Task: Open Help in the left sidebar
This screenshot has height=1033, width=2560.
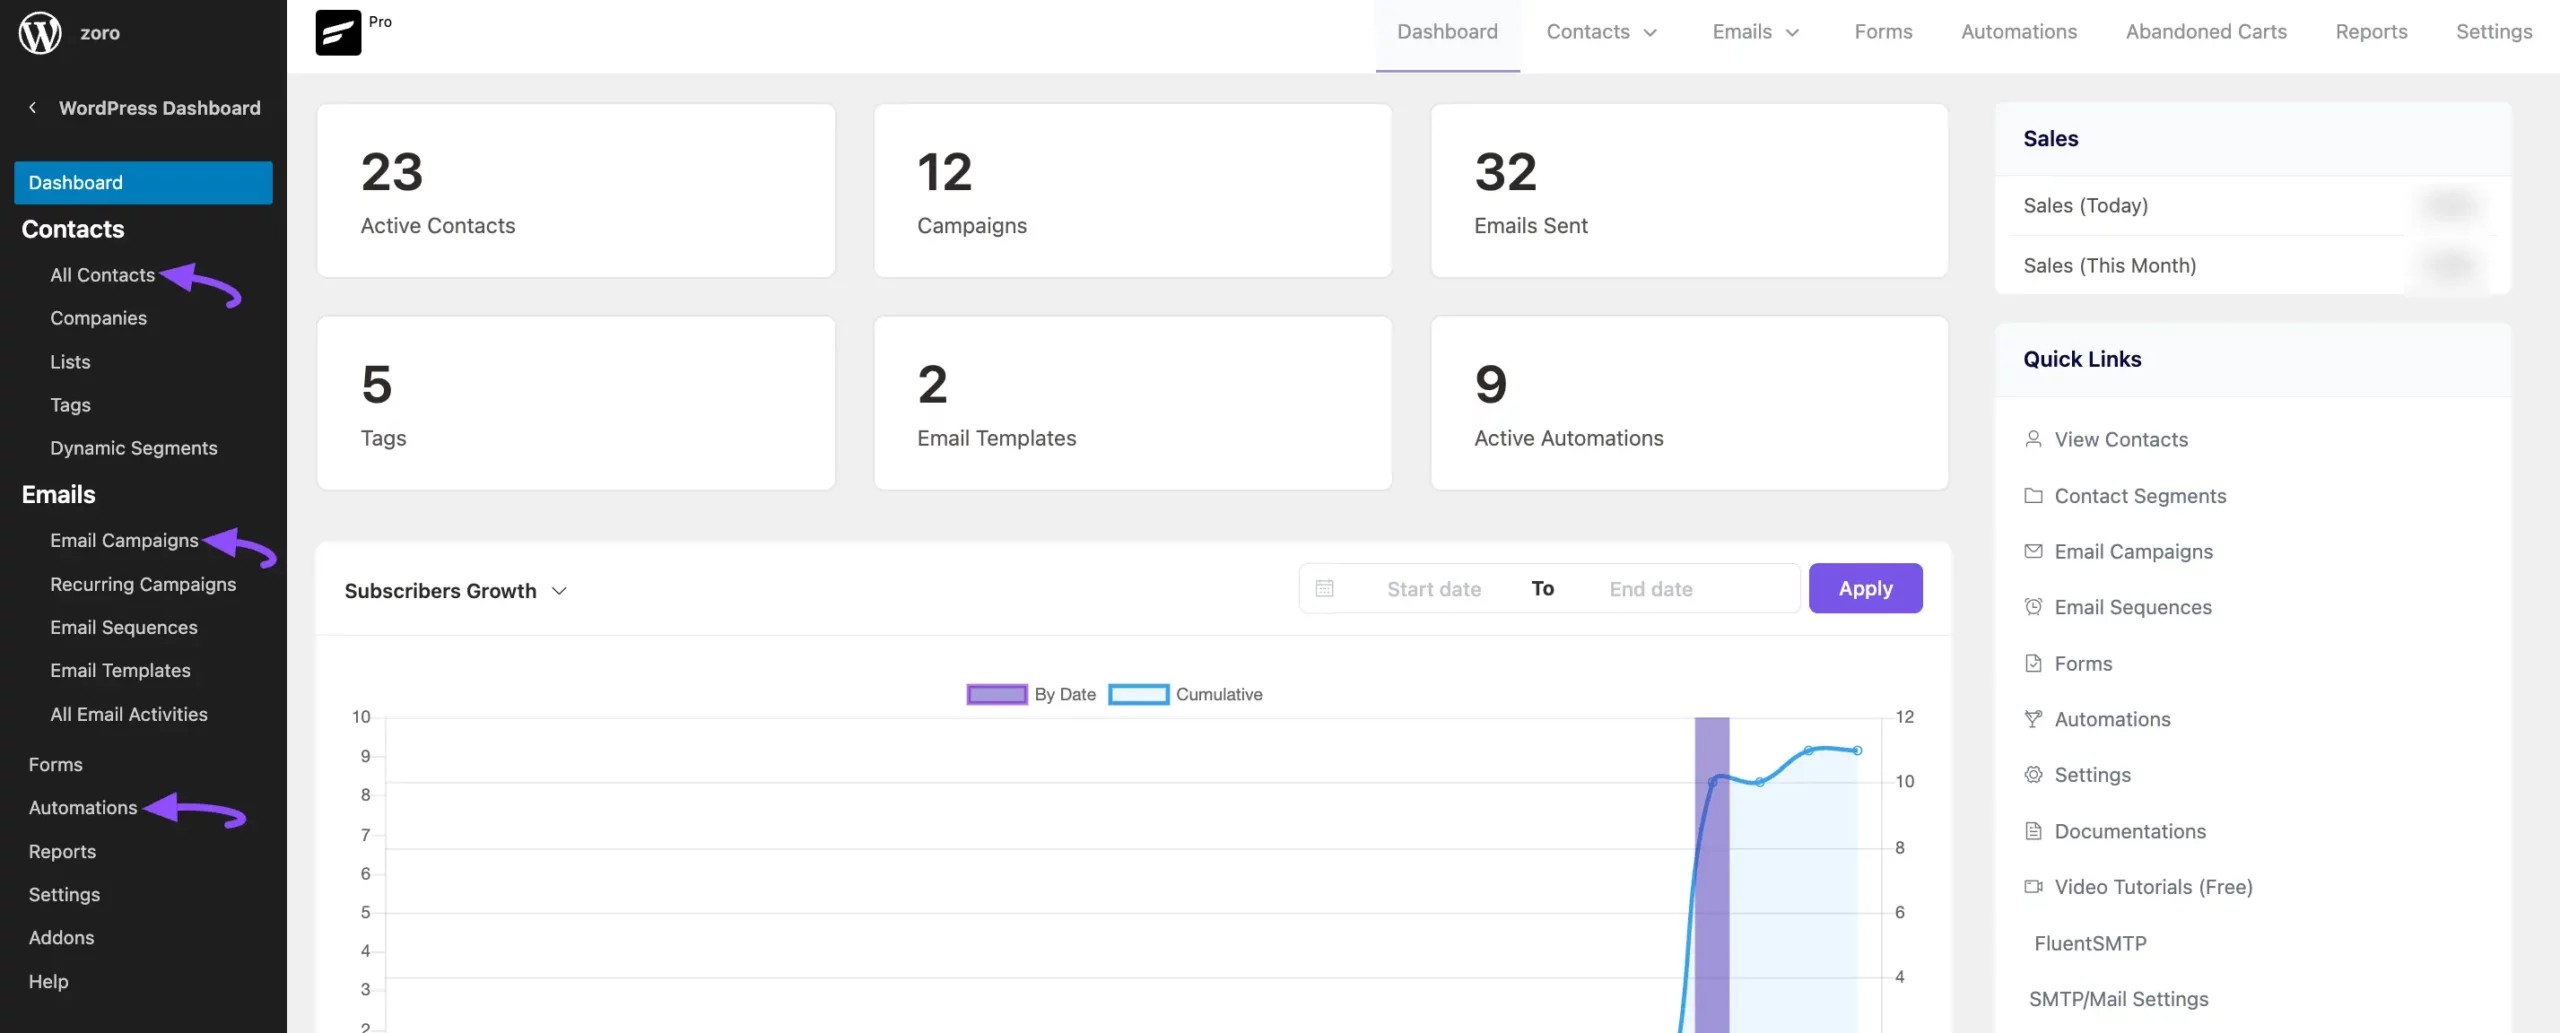Action: click(x=48, y=981)
